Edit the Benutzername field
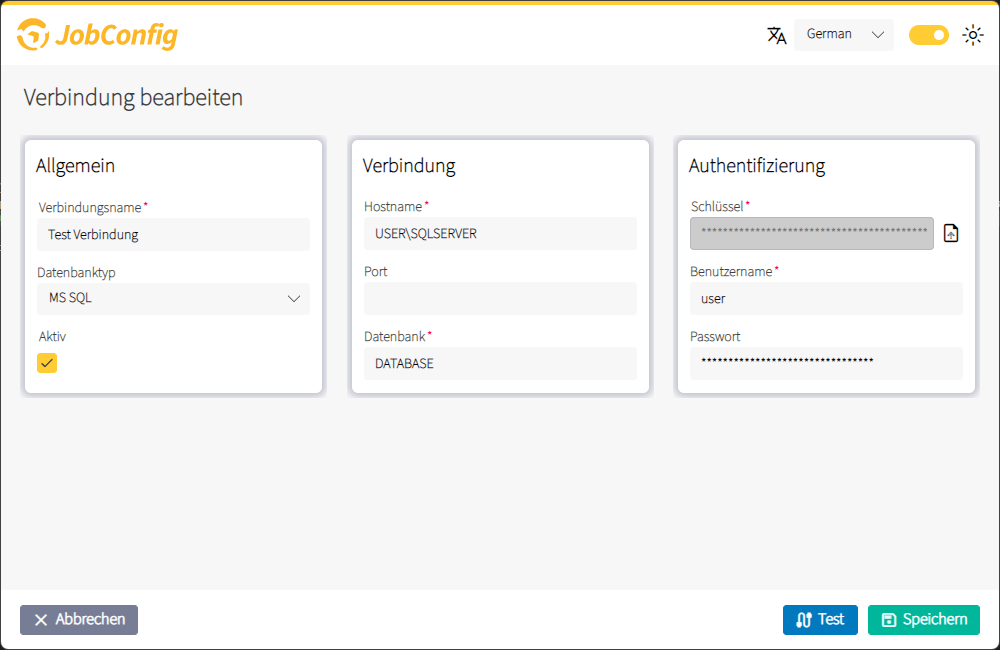 click(x=826, y=299)
